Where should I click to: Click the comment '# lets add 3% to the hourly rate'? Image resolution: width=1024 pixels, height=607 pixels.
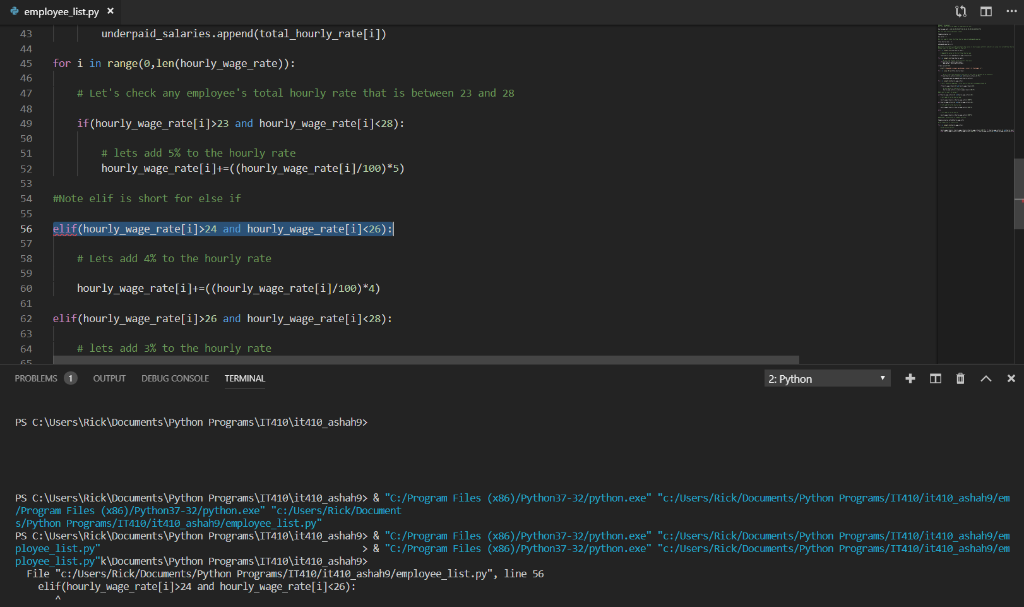[x=174, y=348]
